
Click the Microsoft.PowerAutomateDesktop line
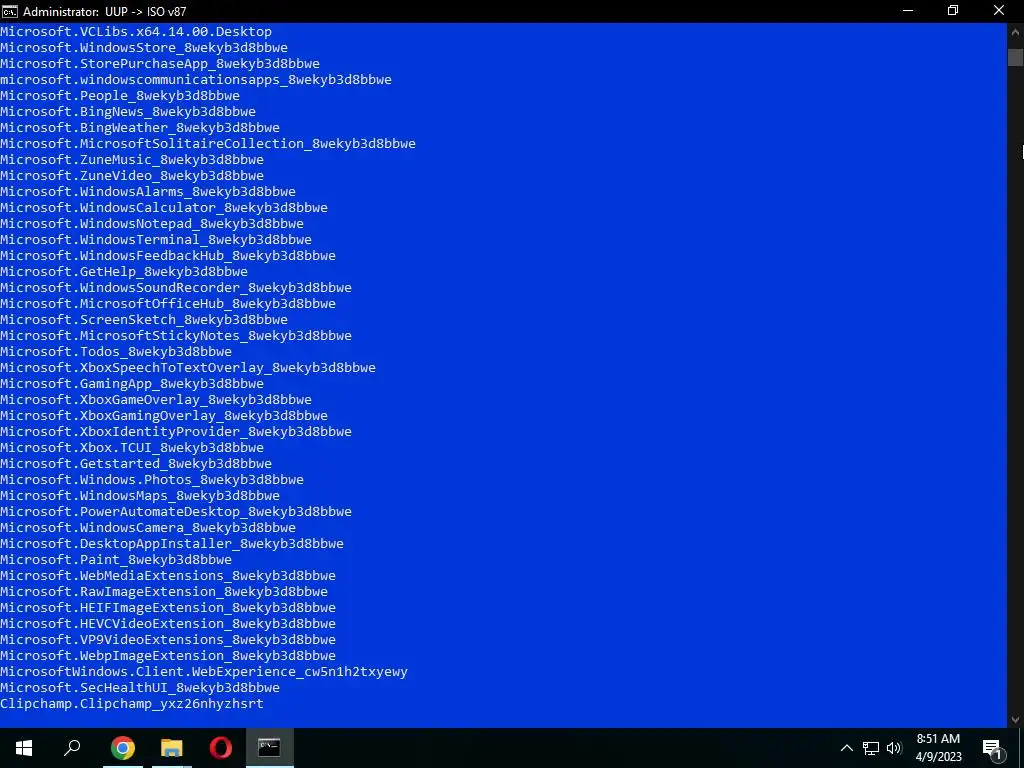[x=176, y=511]
